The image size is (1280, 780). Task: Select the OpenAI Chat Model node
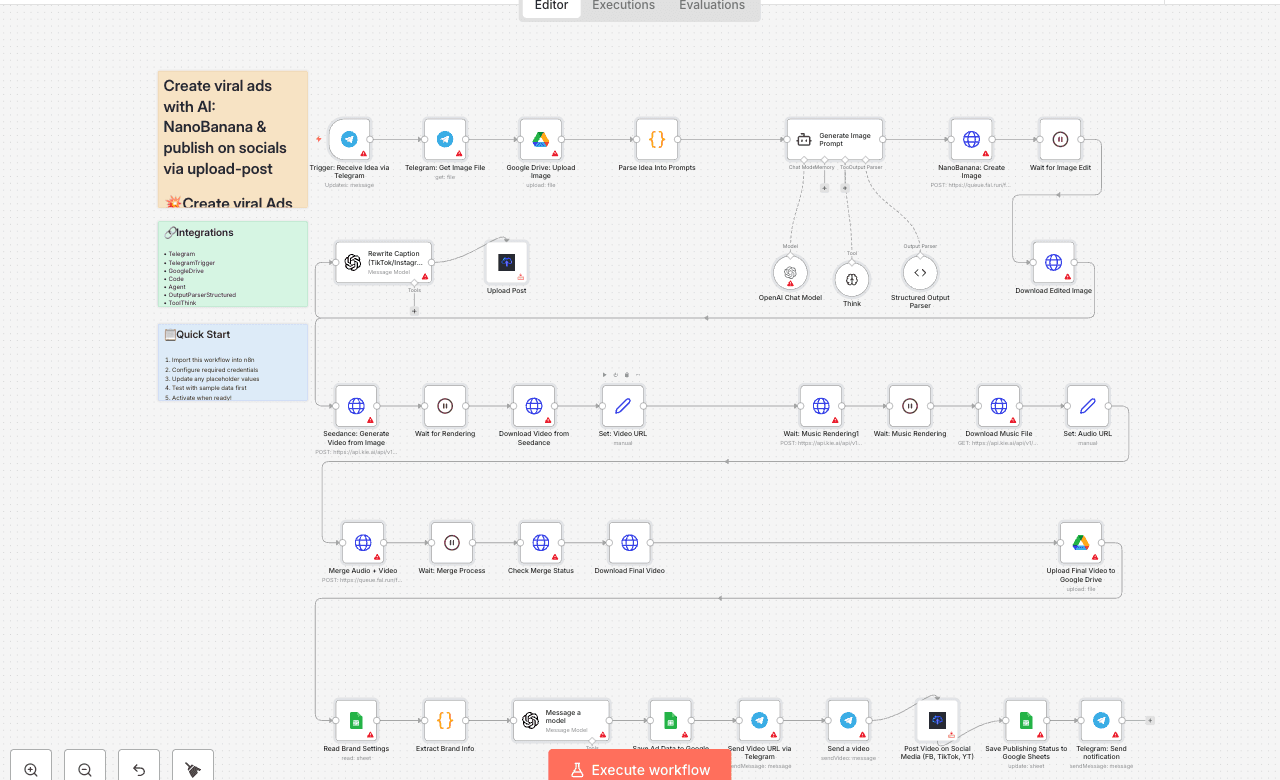point(790,271)
